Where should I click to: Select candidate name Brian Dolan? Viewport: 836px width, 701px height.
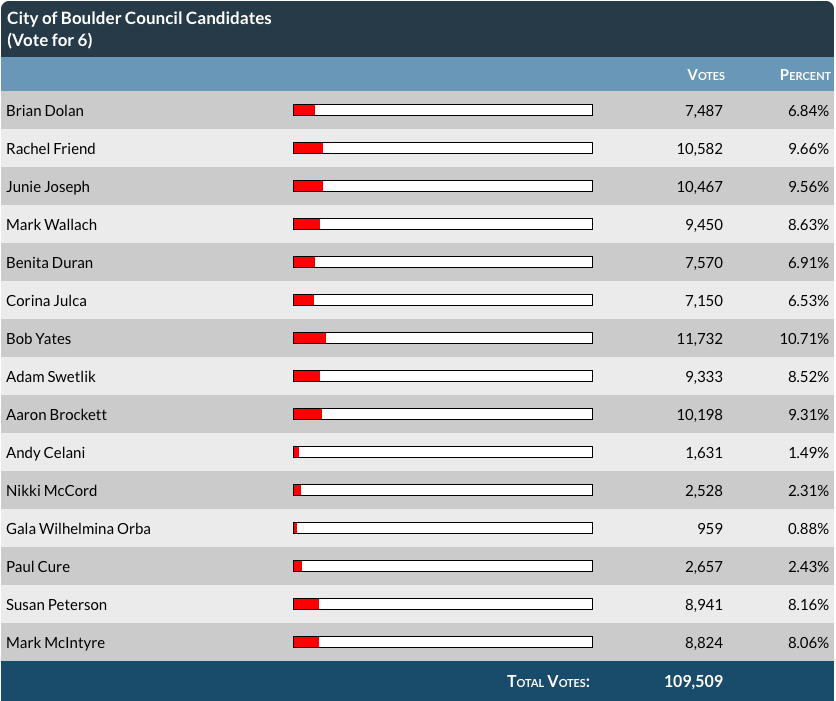45,111
